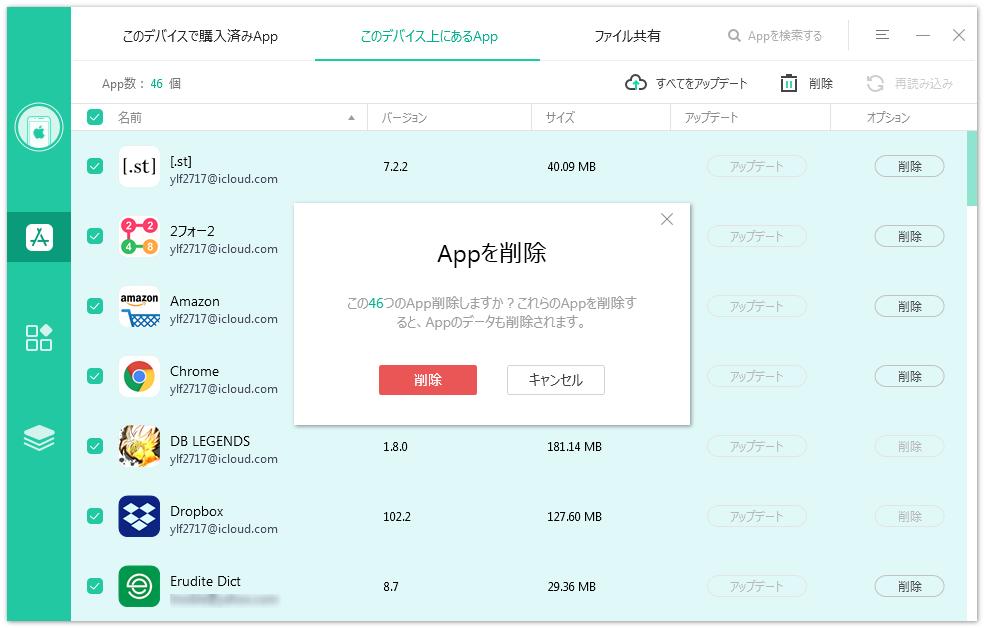The width and height of the screenshot is (984, 628).
Task: Focus the Appを検索する search field
Action: tap(784, 36)
